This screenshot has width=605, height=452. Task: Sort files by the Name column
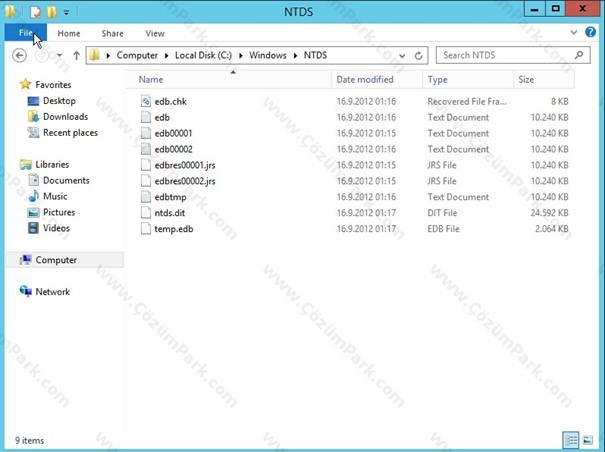(151, 80)
